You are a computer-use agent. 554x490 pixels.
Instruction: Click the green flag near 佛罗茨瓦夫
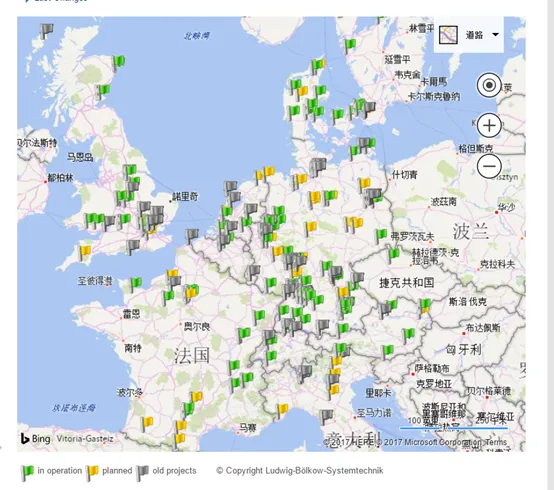point(380,236)
